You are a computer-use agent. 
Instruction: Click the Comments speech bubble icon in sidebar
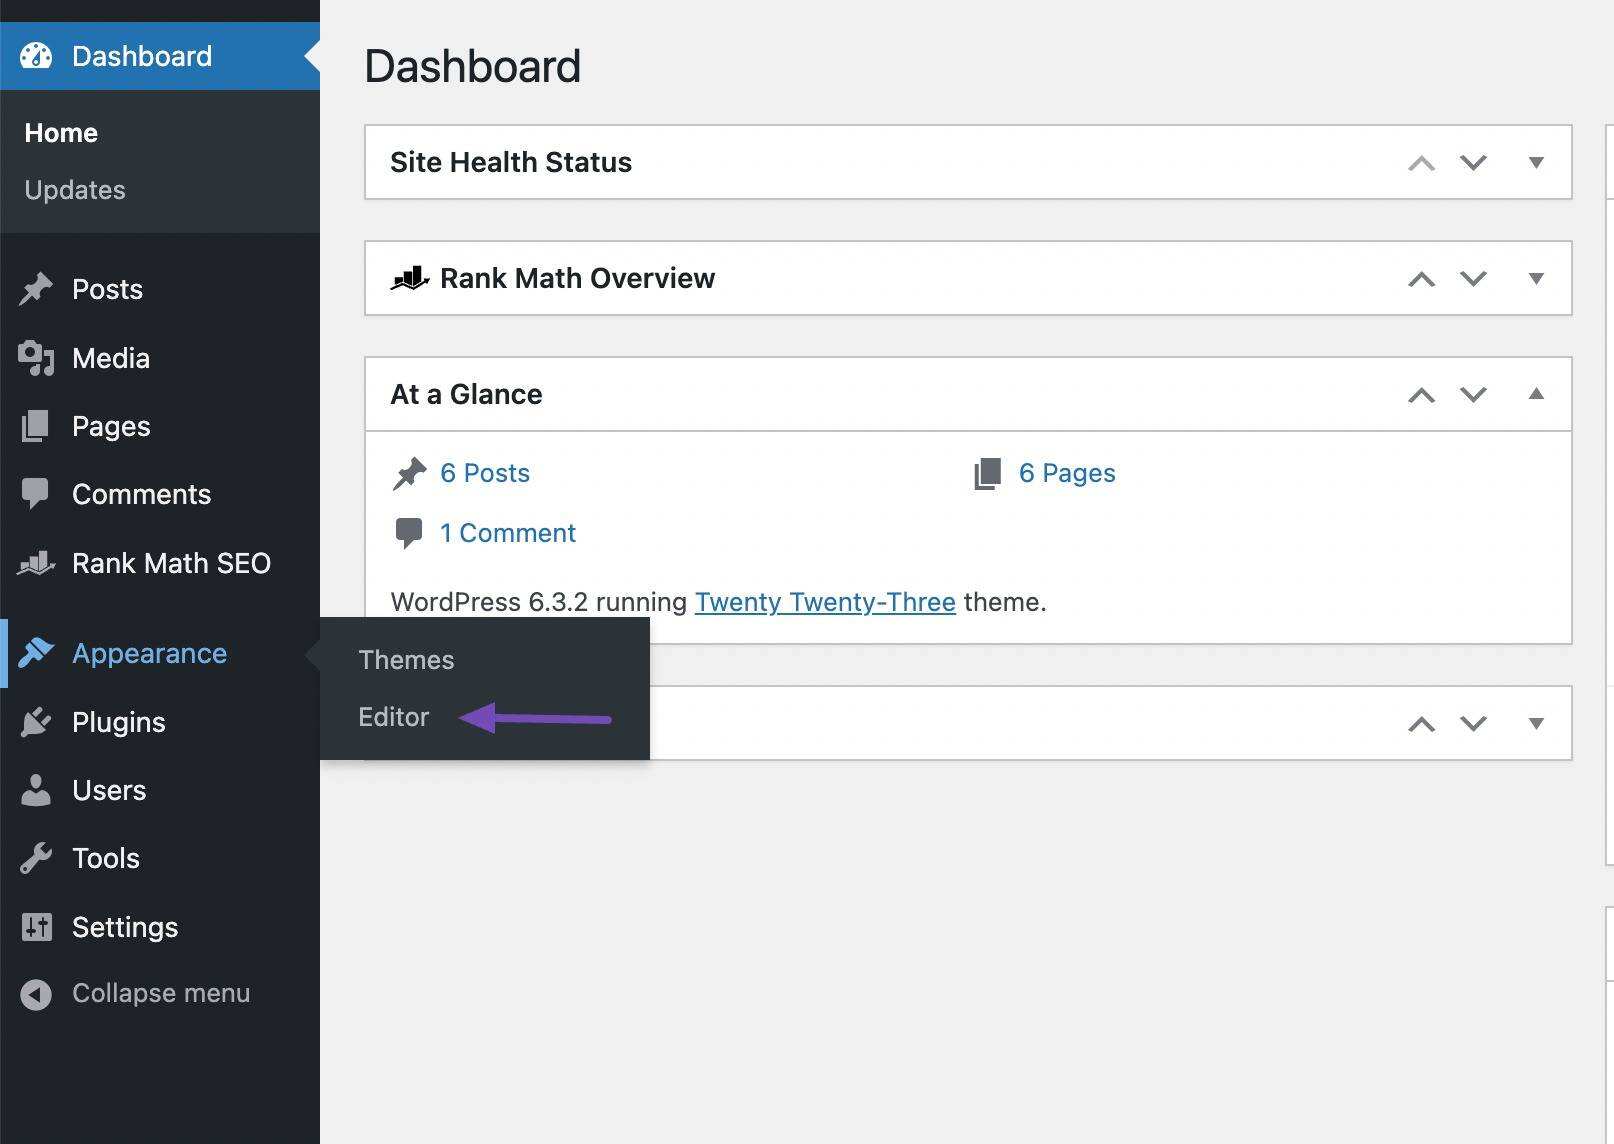(x=36, y=494)
